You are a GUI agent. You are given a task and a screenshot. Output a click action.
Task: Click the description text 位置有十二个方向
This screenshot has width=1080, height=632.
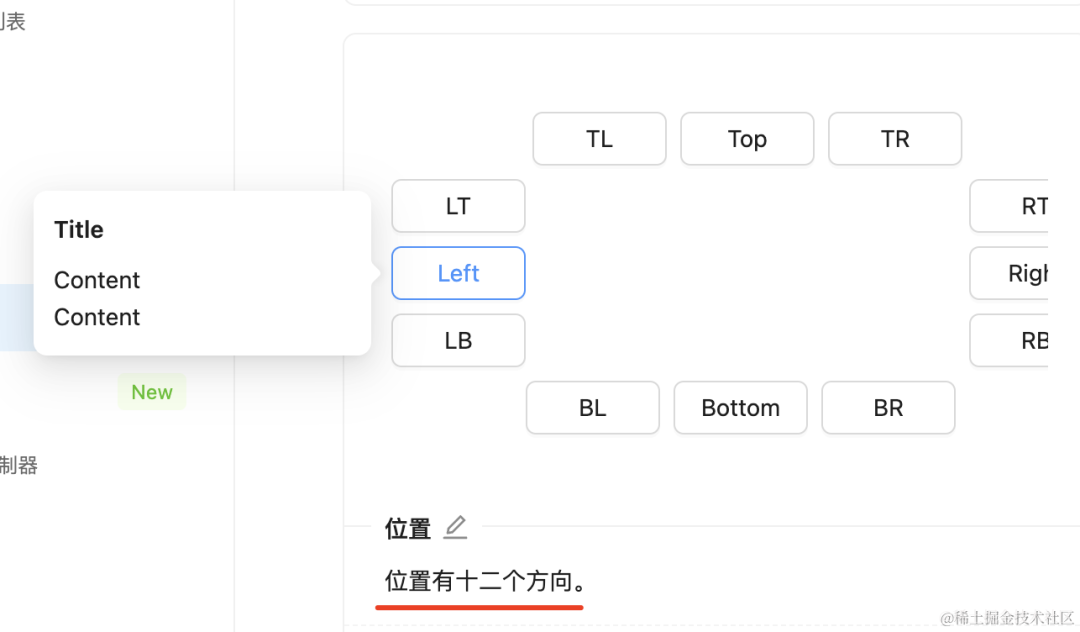(x=486, y=580)
